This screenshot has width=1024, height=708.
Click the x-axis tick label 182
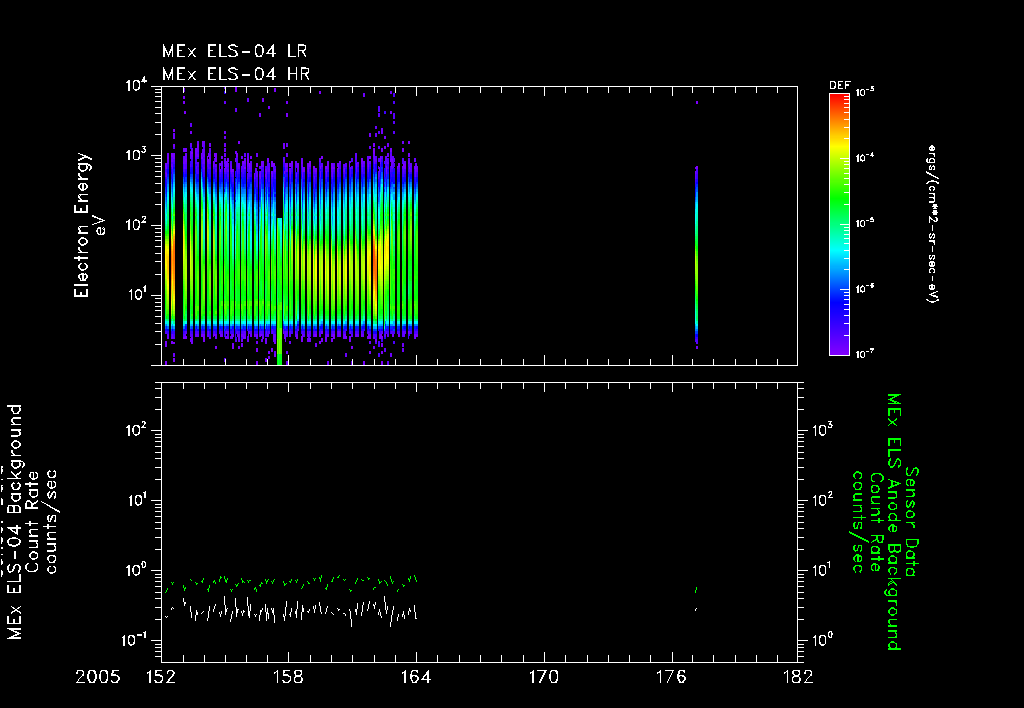point(798,677)
